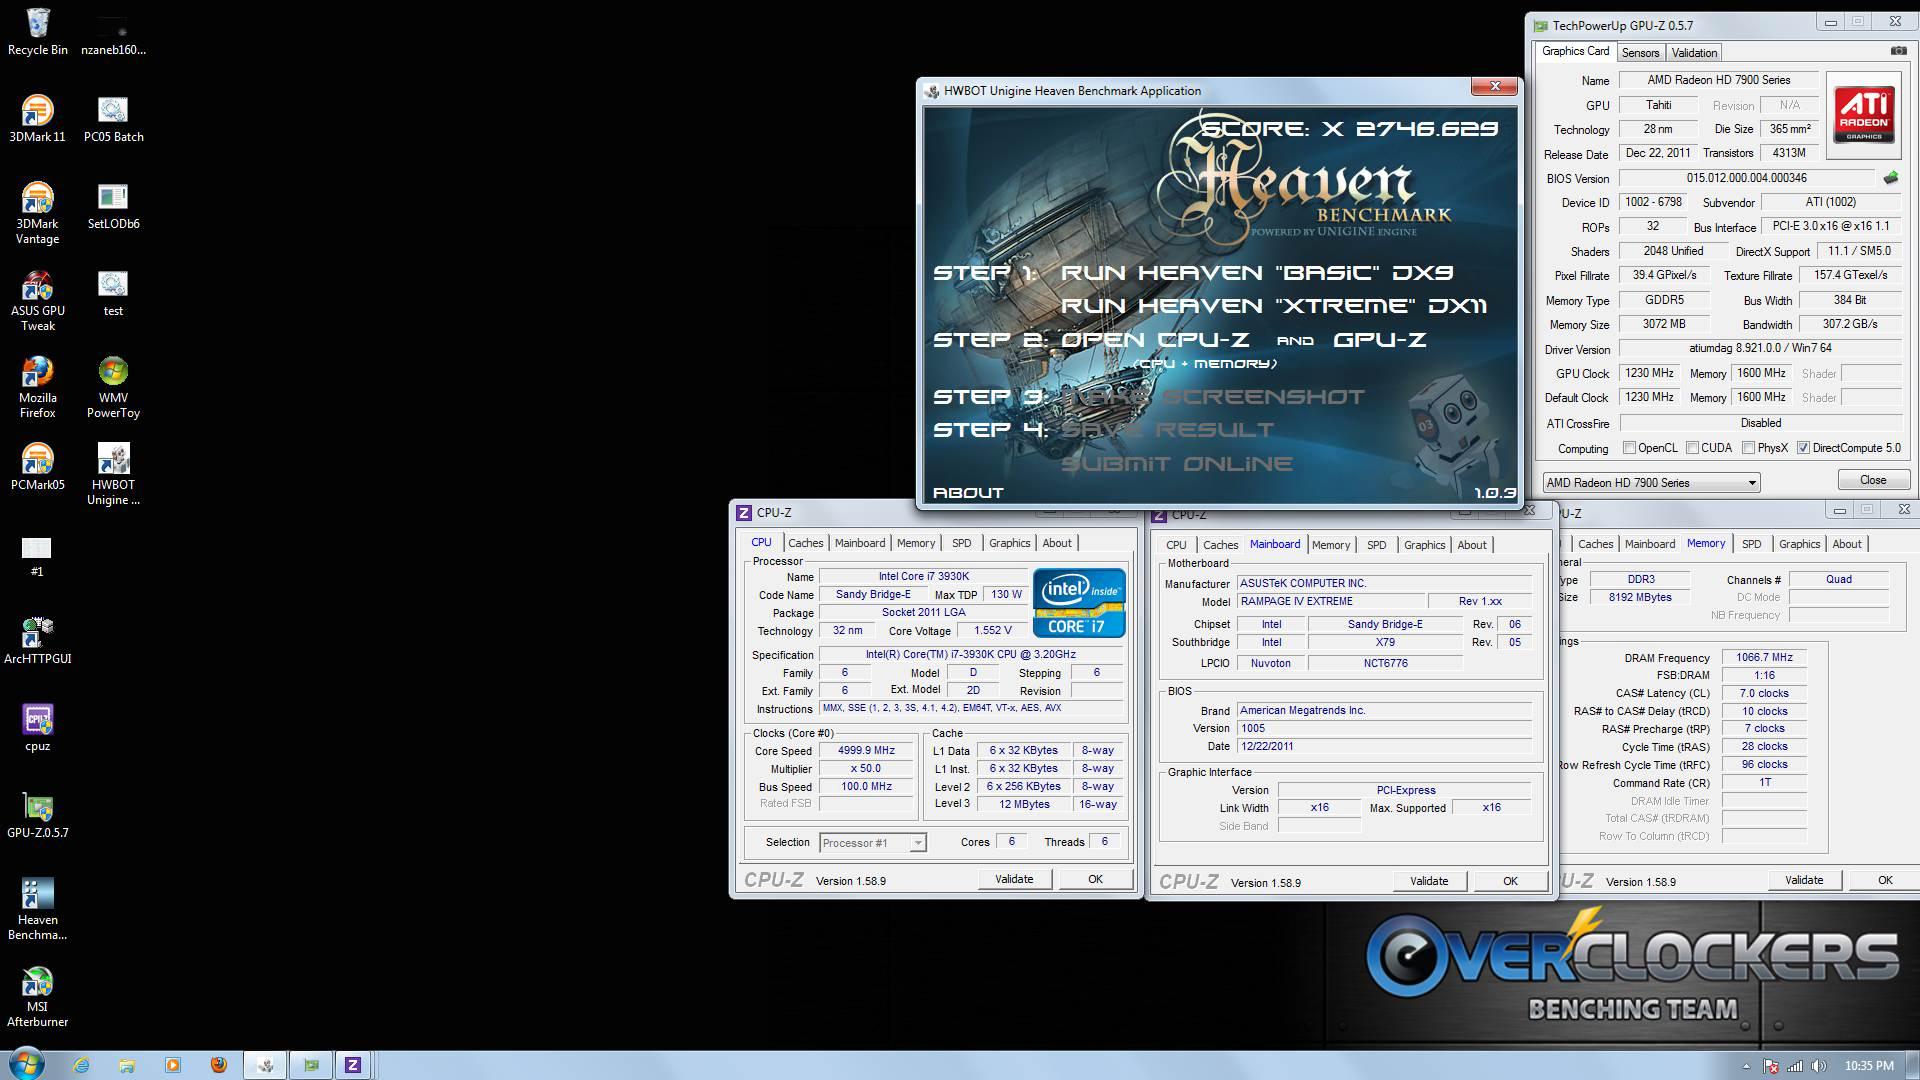
Task: Open Windows Explorer folder on taskbar
Action: 127,1065
